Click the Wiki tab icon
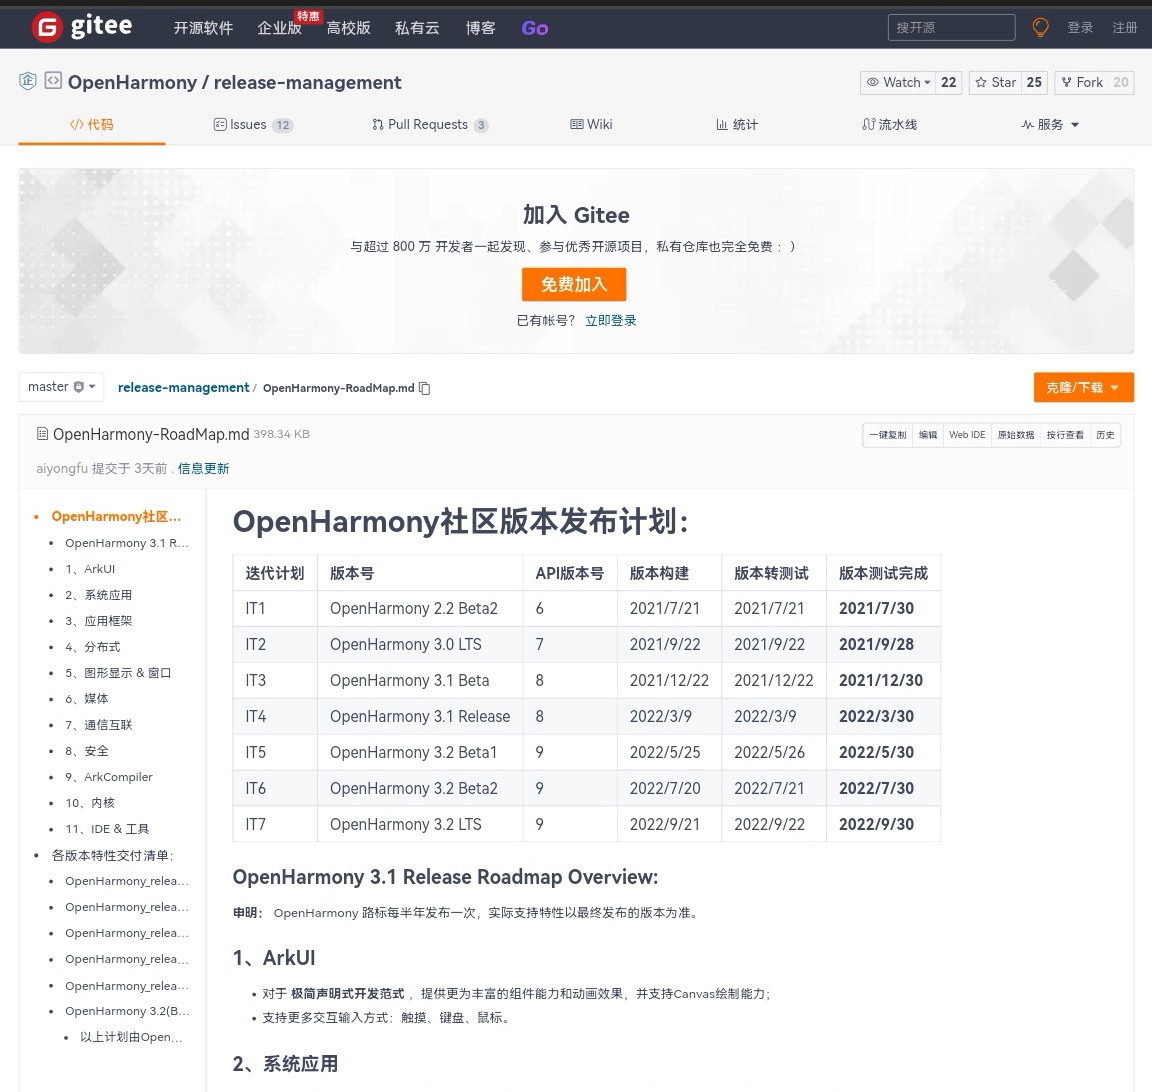This screenshot has height=1092, width=1152. tap(577, 124)
